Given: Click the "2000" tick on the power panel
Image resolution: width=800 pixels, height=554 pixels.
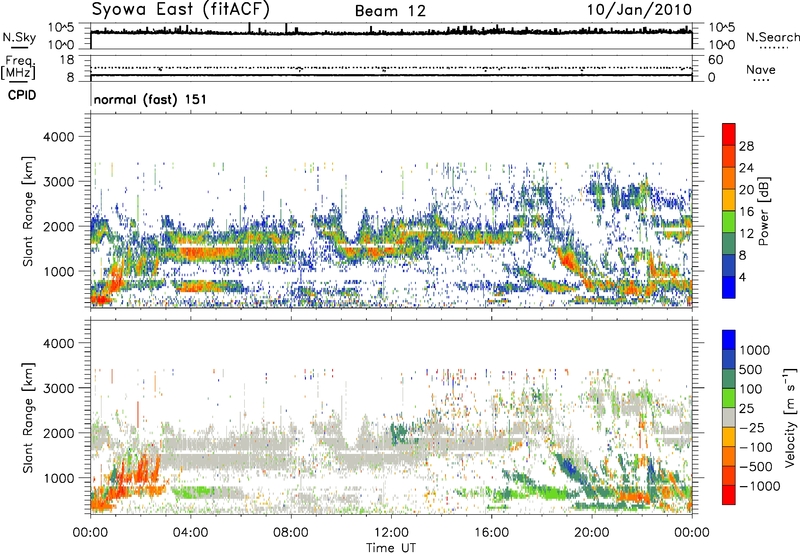Looking at the screenshot, I should point(58,226).
